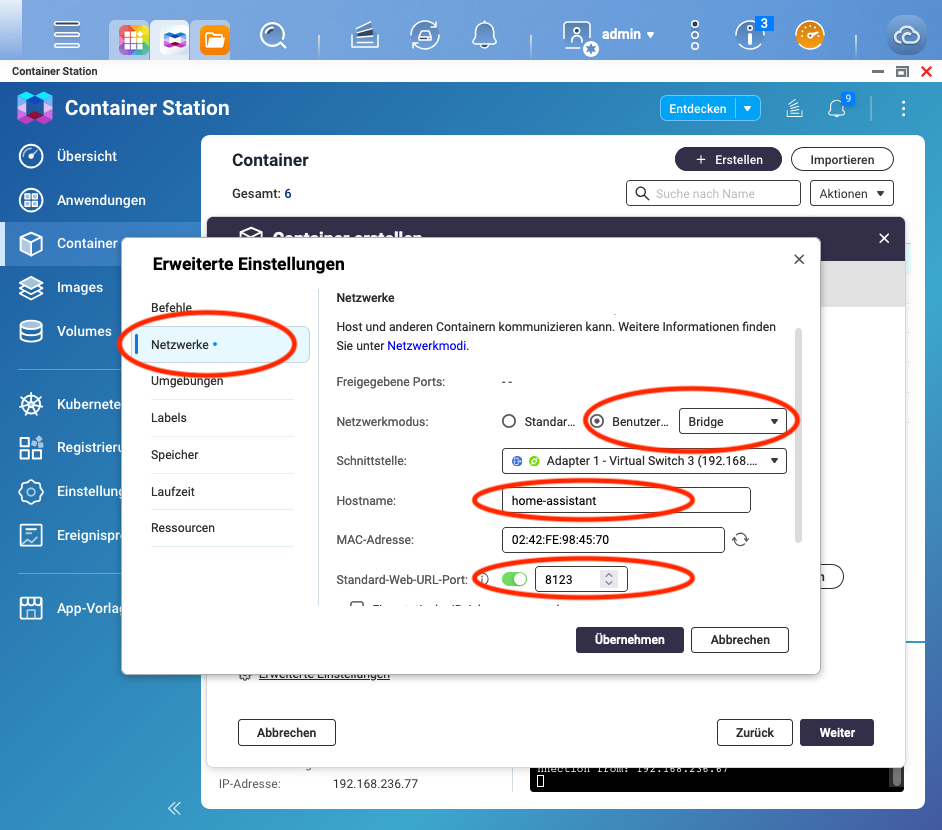Viewport: 942px width, 830px height.
Task: Switch to the Labels settings tab
Action: click(170, 417)
